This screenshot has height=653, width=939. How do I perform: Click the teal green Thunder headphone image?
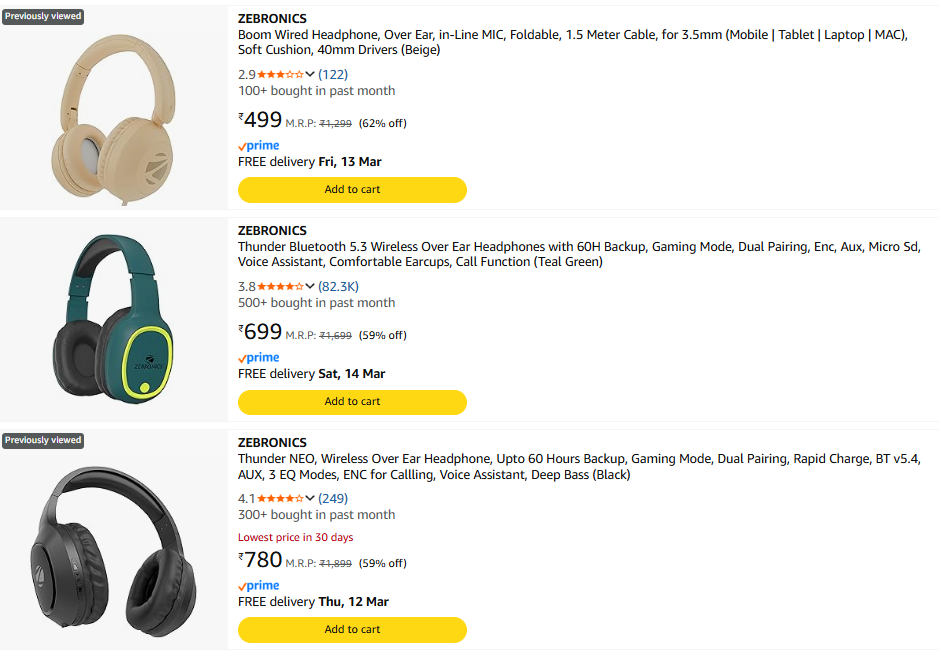click(113, 317)
